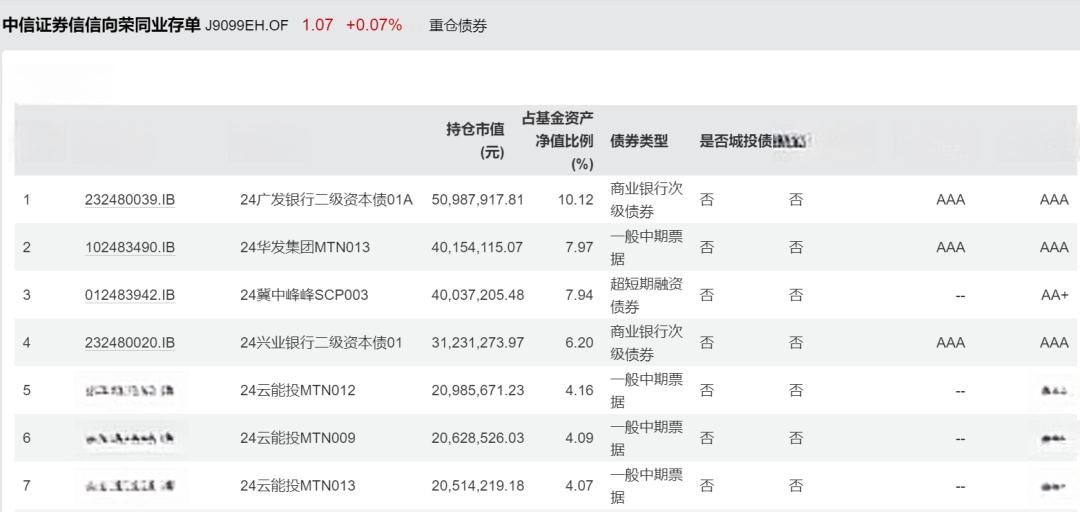Image resolution: width=1080 pixels, height=512 pixels.
Task: Click the 10.12 percentage cell
Action: [x=576, y=200]
